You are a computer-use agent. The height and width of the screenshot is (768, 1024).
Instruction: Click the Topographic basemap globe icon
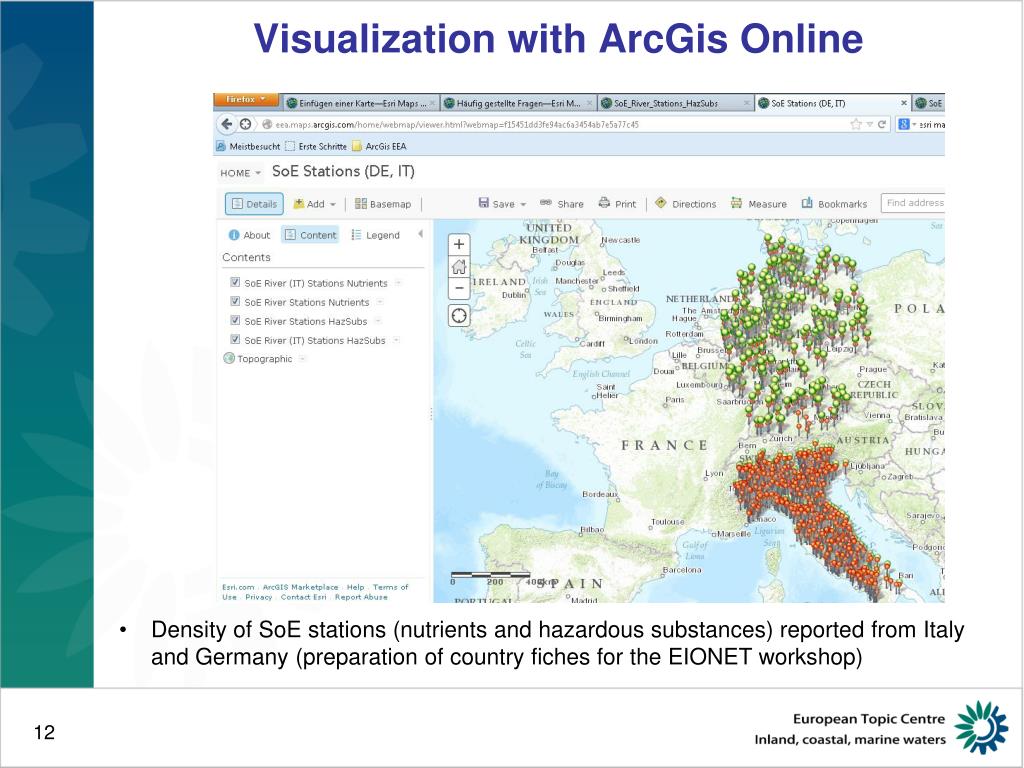pos(229,358)
